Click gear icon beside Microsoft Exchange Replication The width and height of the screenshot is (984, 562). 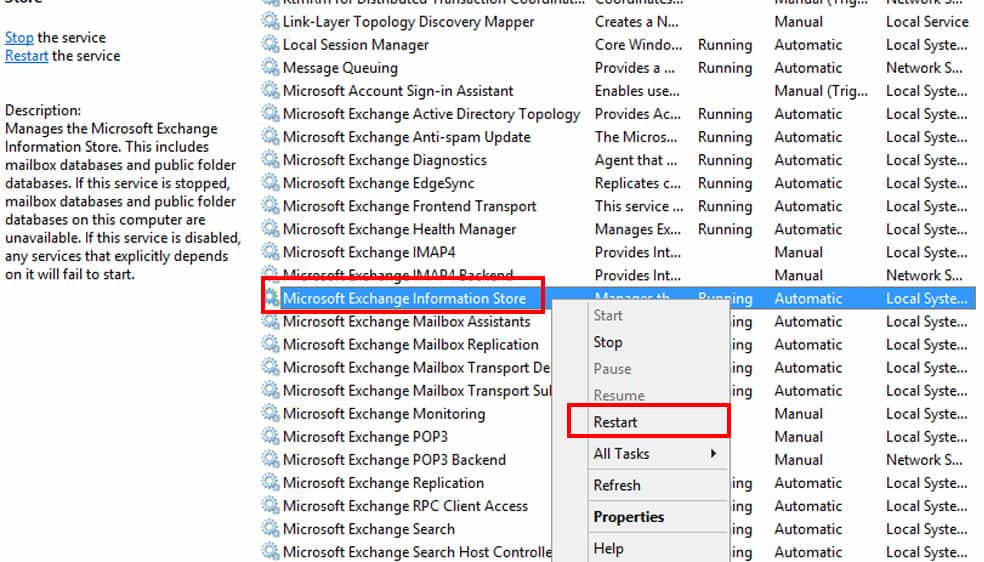(x=270, y=483)
